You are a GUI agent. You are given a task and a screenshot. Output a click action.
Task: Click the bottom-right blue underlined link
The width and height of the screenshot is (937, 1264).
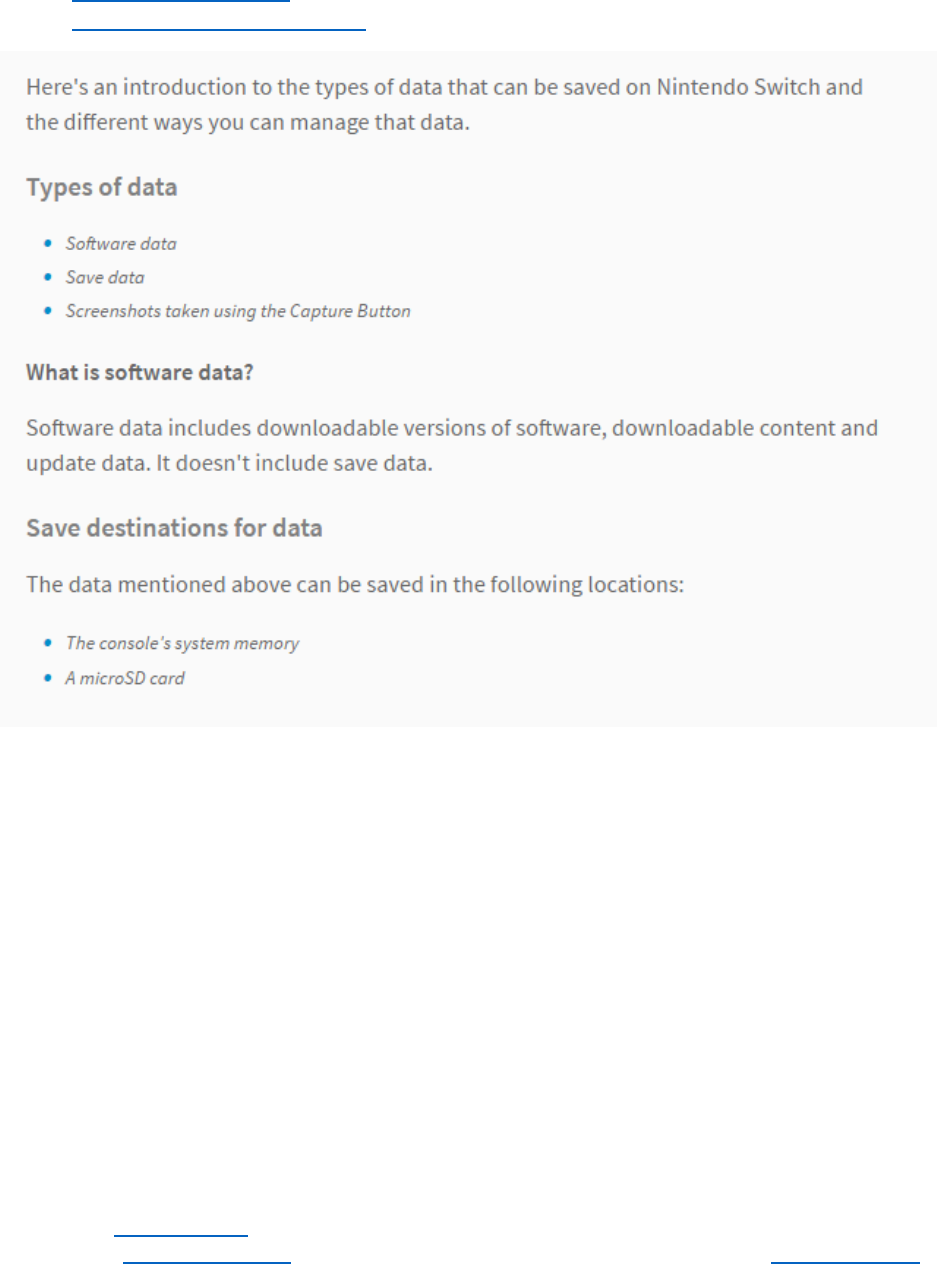(845, 1261)
